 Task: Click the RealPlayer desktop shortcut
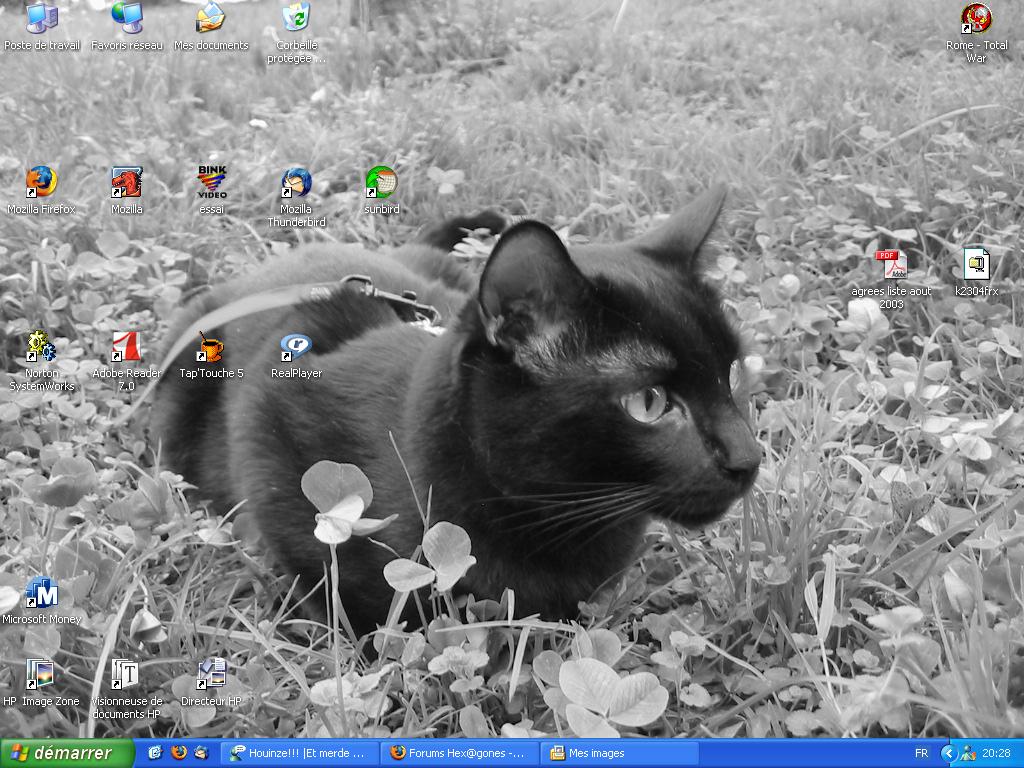pos(296,347)
